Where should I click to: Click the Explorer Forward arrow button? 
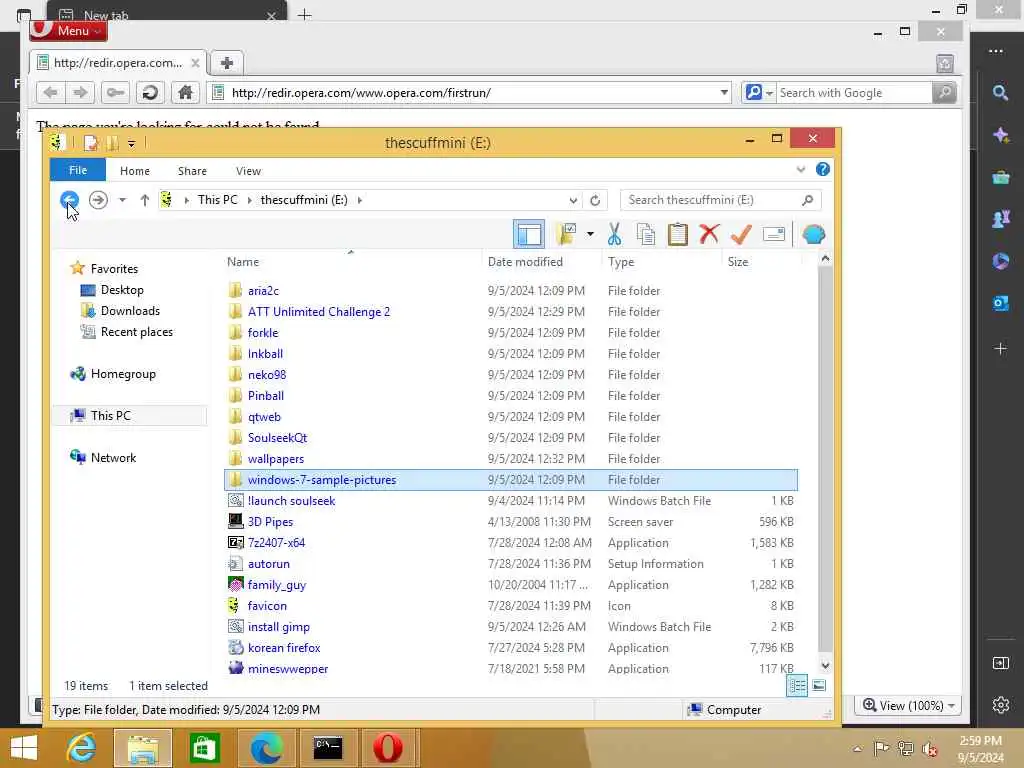(x=98, y=200)
